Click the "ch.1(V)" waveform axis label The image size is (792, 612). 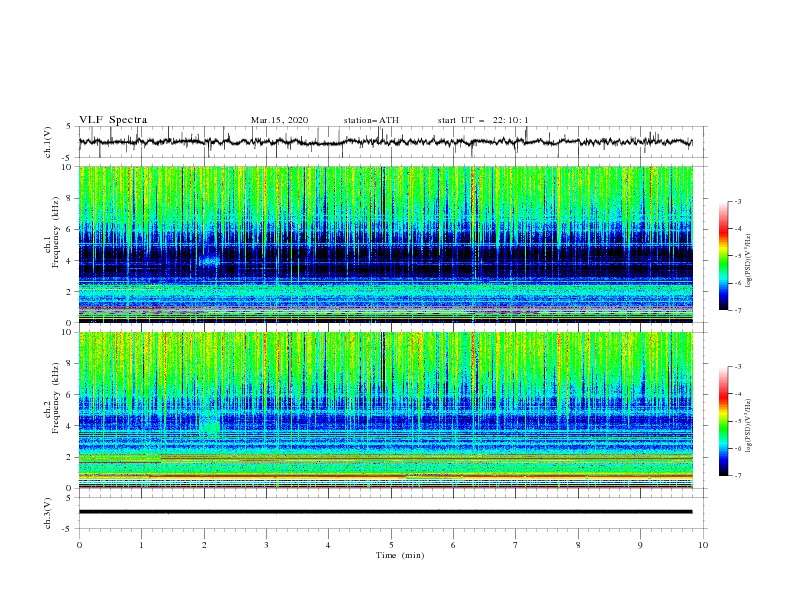point(48,142)
